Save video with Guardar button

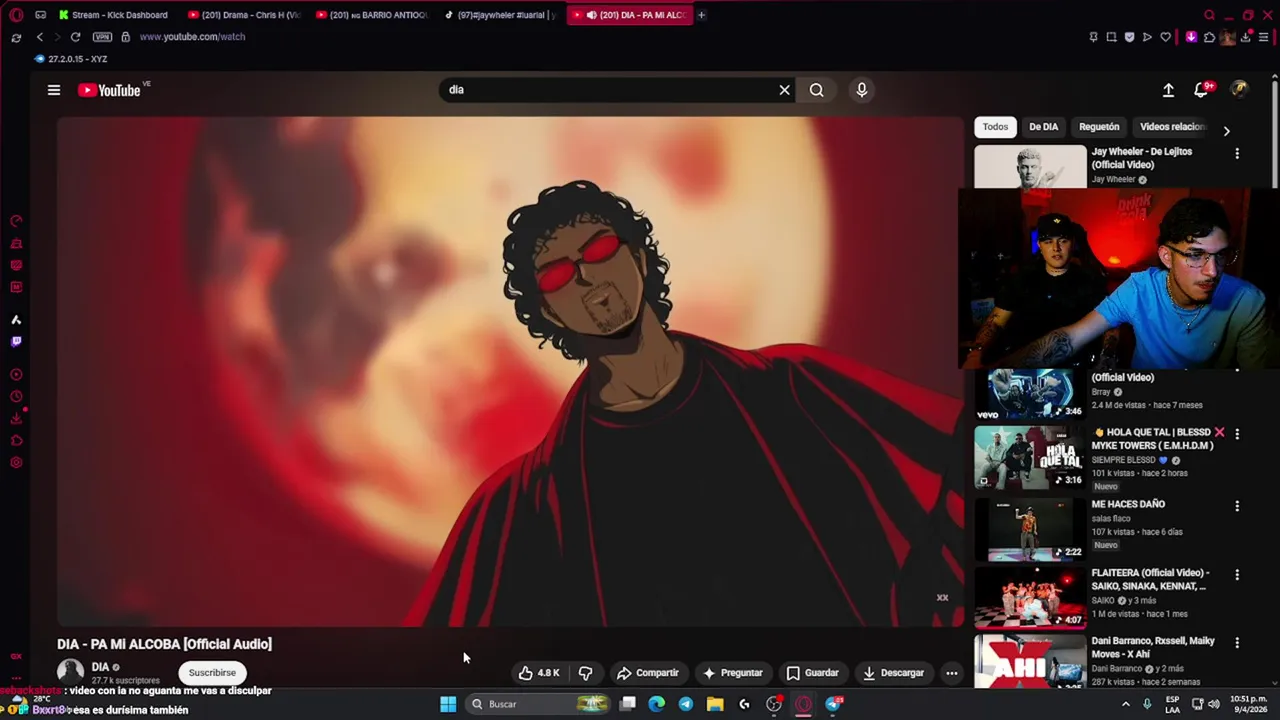click(813, 673)
